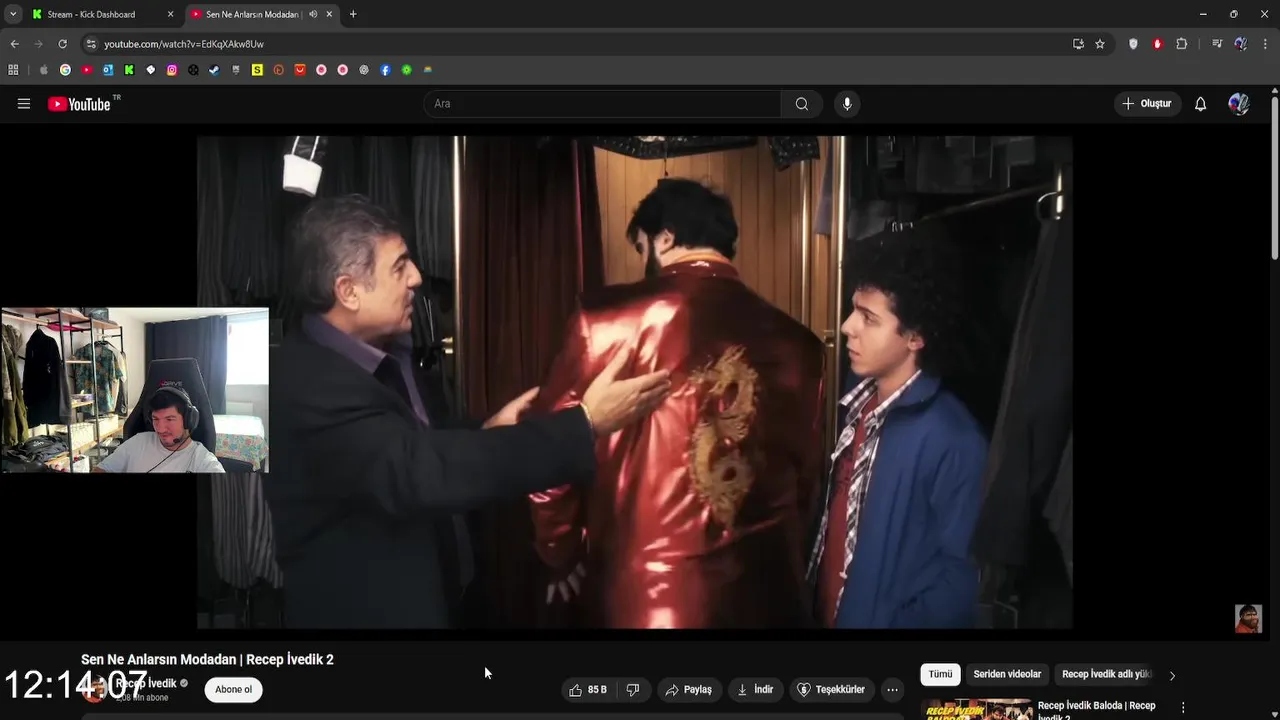Viewport: 1280px width, 720px height.
Task: Open the Recep İvedik channel name
Action: (x=146, y=684)
